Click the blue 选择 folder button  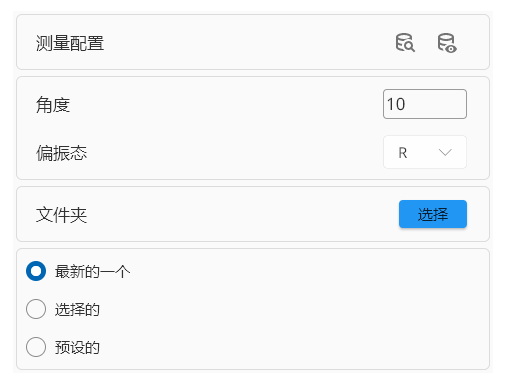433,214
